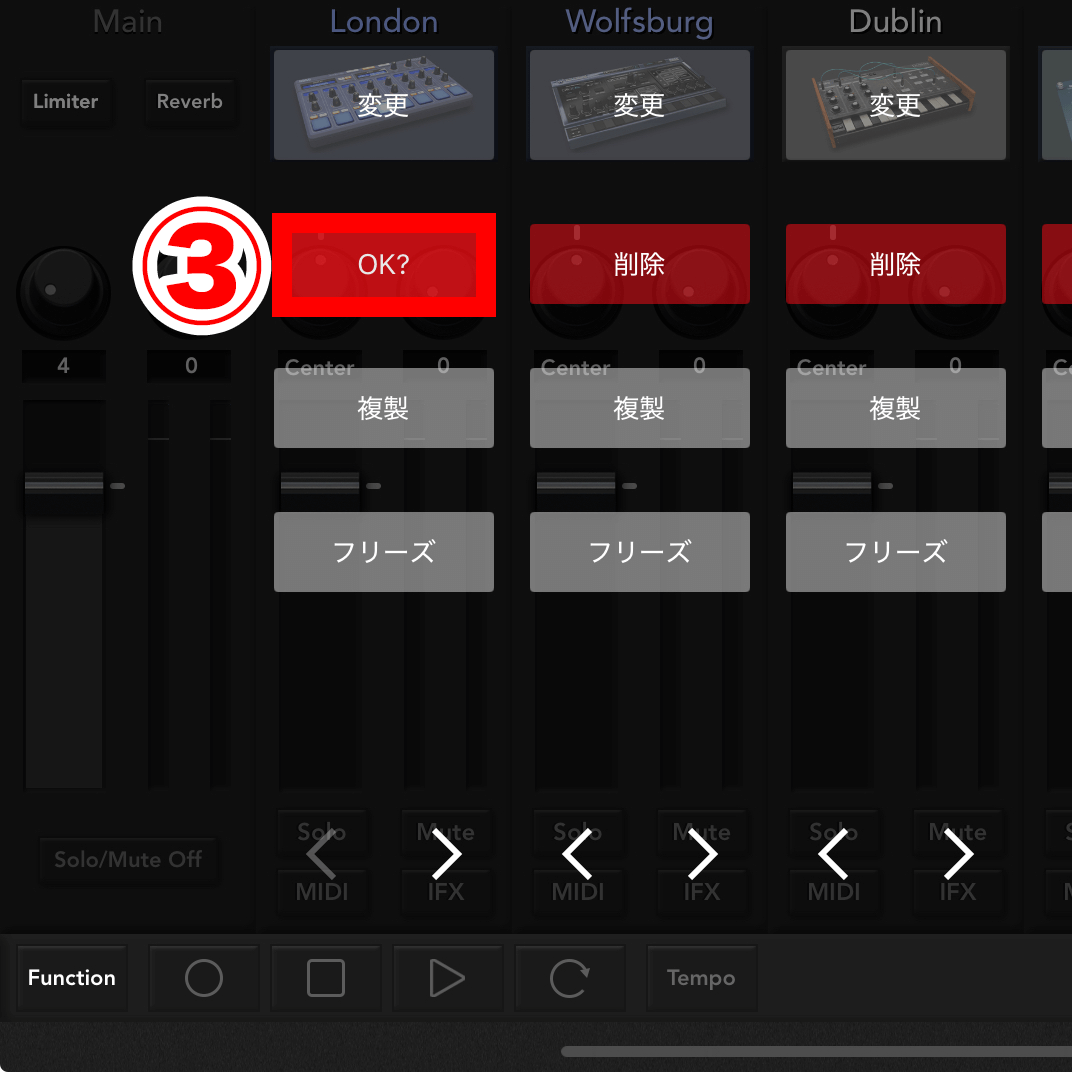
Task: Start playback with the play triangle
Action: [447, 978]
